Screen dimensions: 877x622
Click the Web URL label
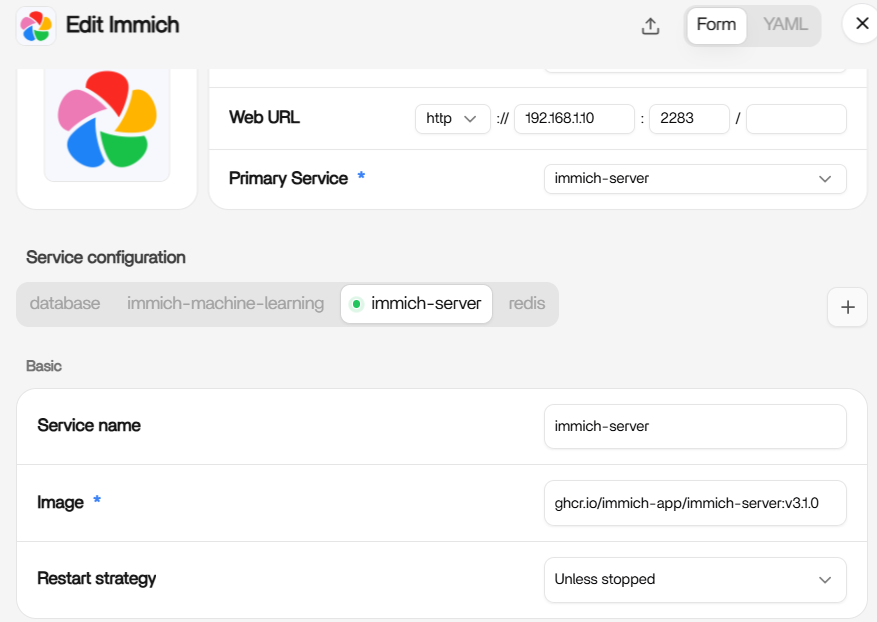coord(264,117)
